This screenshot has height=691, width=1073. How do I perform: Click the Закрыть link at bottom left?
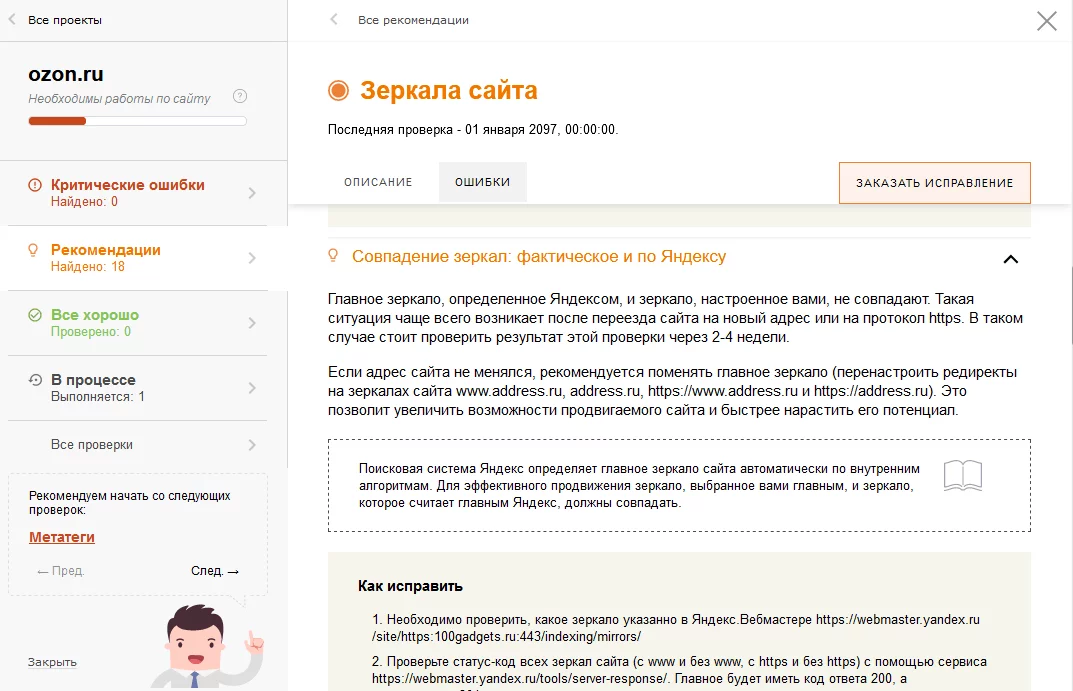pos(52,662)
